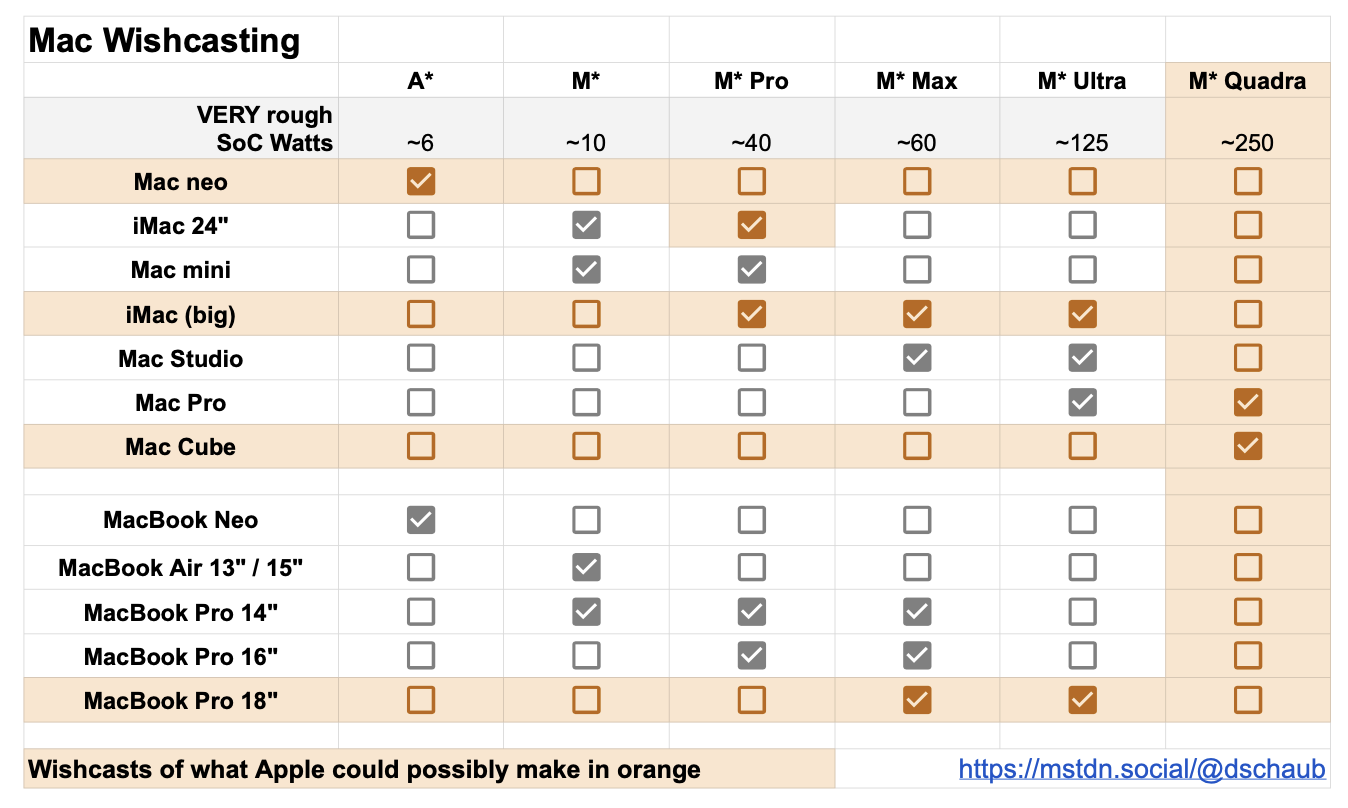
Task: Toggle iMac 24" M* Pro checkbox
Action: pos(751,226)
